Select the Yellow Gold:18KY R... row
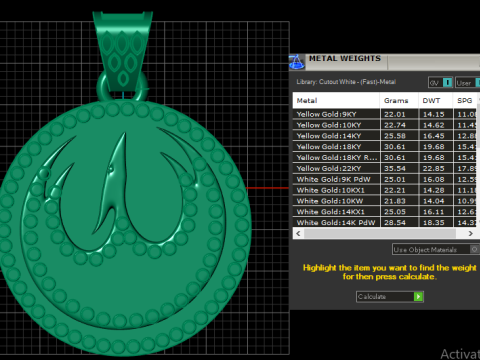480x360 pixels. click(386, 157)
